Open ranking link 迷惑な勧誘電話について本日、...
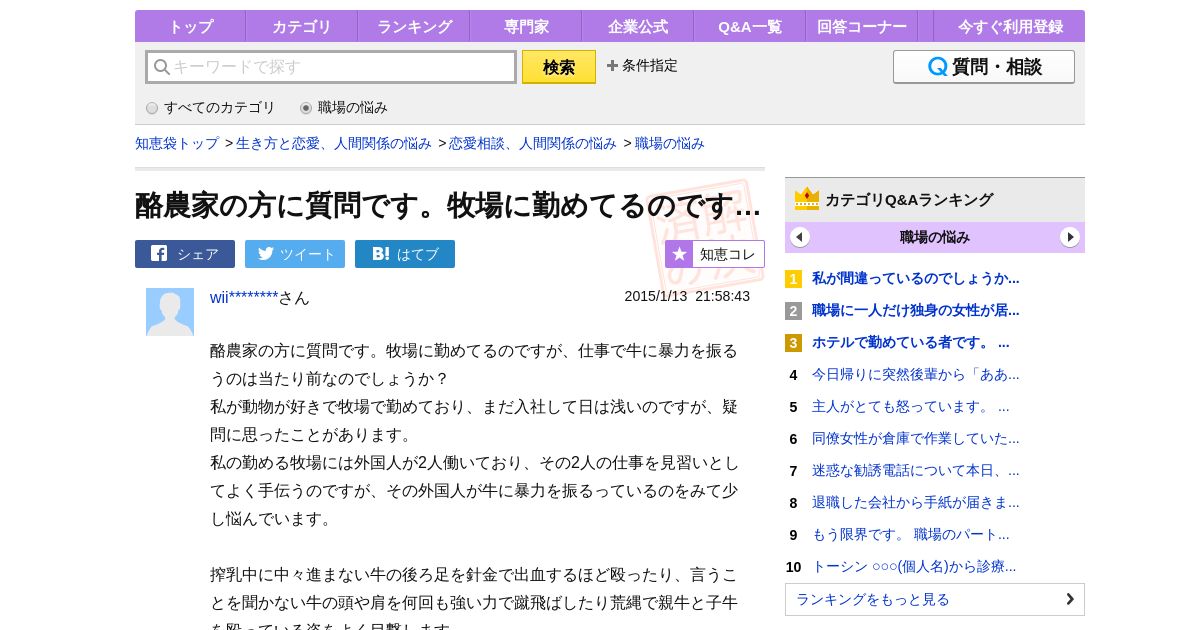The width and height of the screenshot is (1200, 630). click(916, 471)
